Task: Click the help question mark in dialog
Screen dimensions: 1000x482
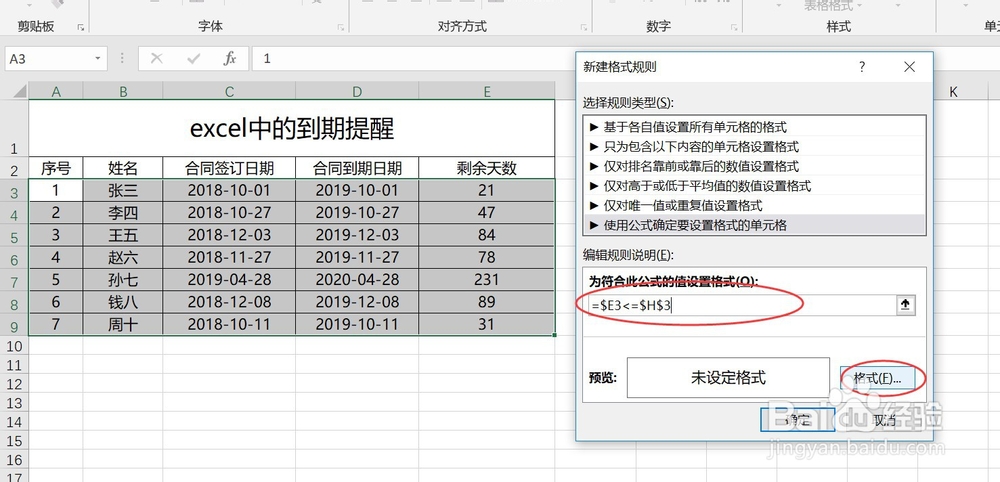Action: point(862,66)
